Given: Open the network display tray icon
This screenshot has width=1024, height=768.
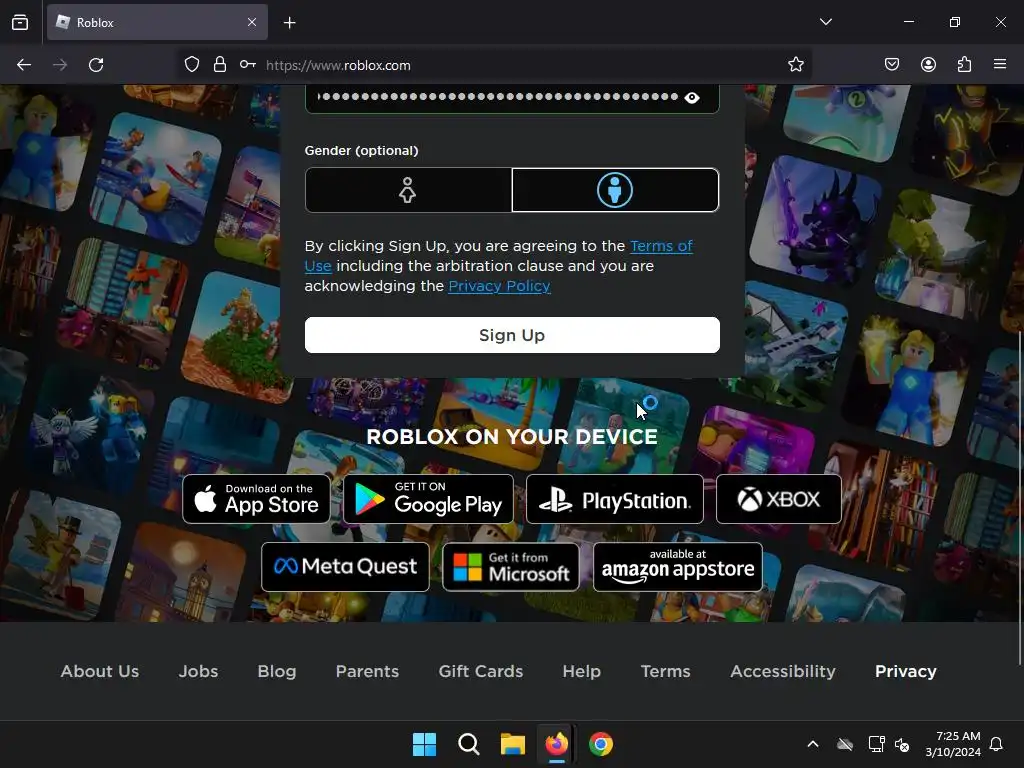Looking at the screenshot, I should click(876, 744).
